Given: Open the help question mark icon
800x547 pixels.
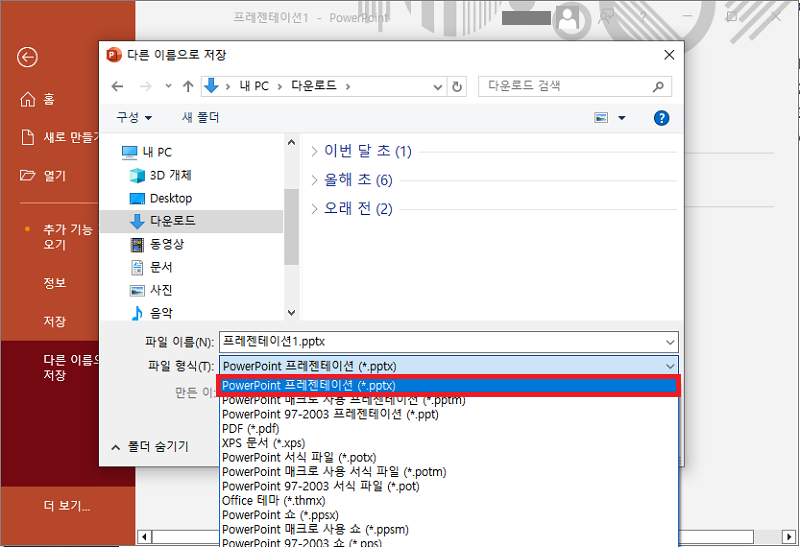Looking at the screenshot, I should pyautogui.click(x=661, y=118).
